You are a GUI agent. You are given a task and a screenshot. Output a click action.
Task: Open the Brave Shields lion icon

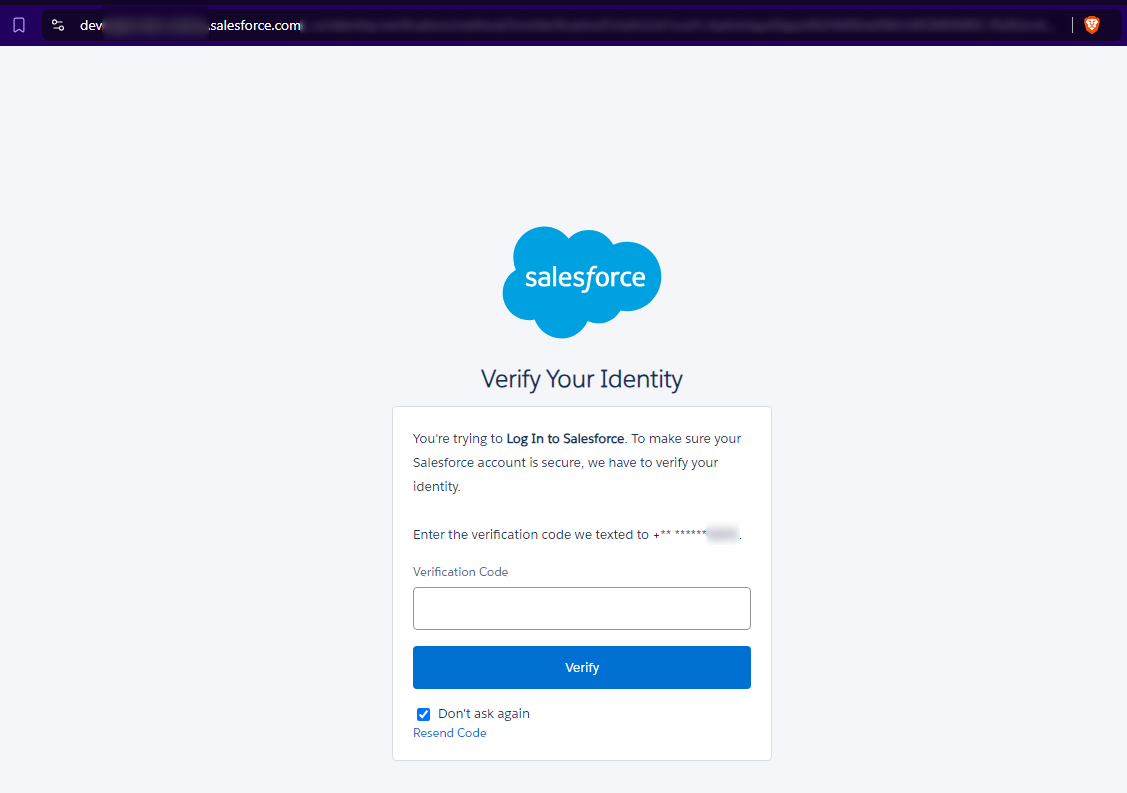1092,25
